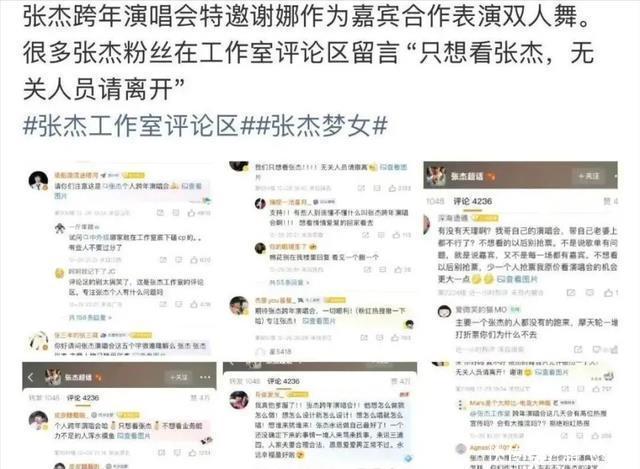Click share icon on 请你们注意这是 comment

[x=160, y=213]
